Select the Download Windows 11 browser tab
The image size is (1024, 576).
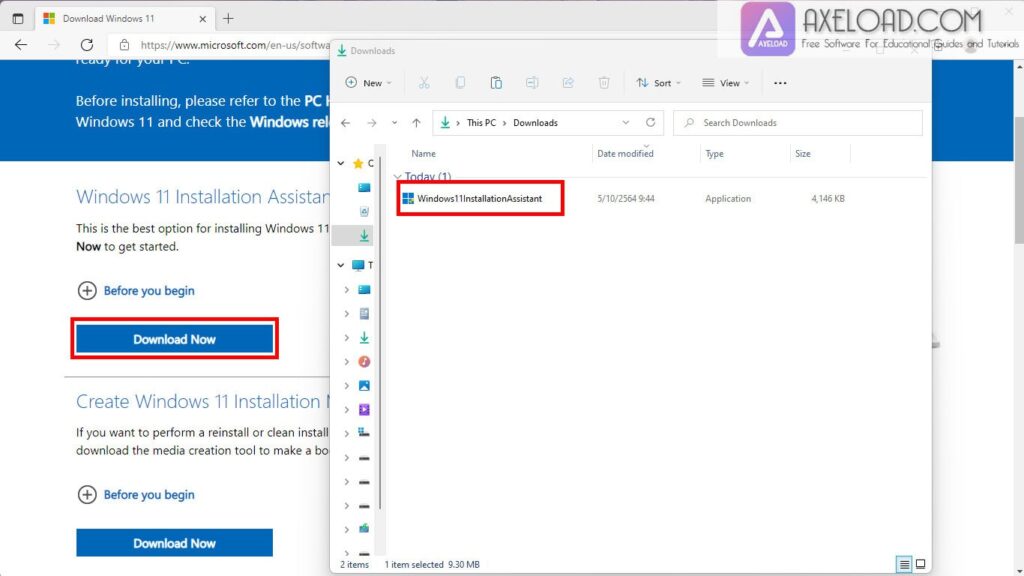tap(124, 18)
